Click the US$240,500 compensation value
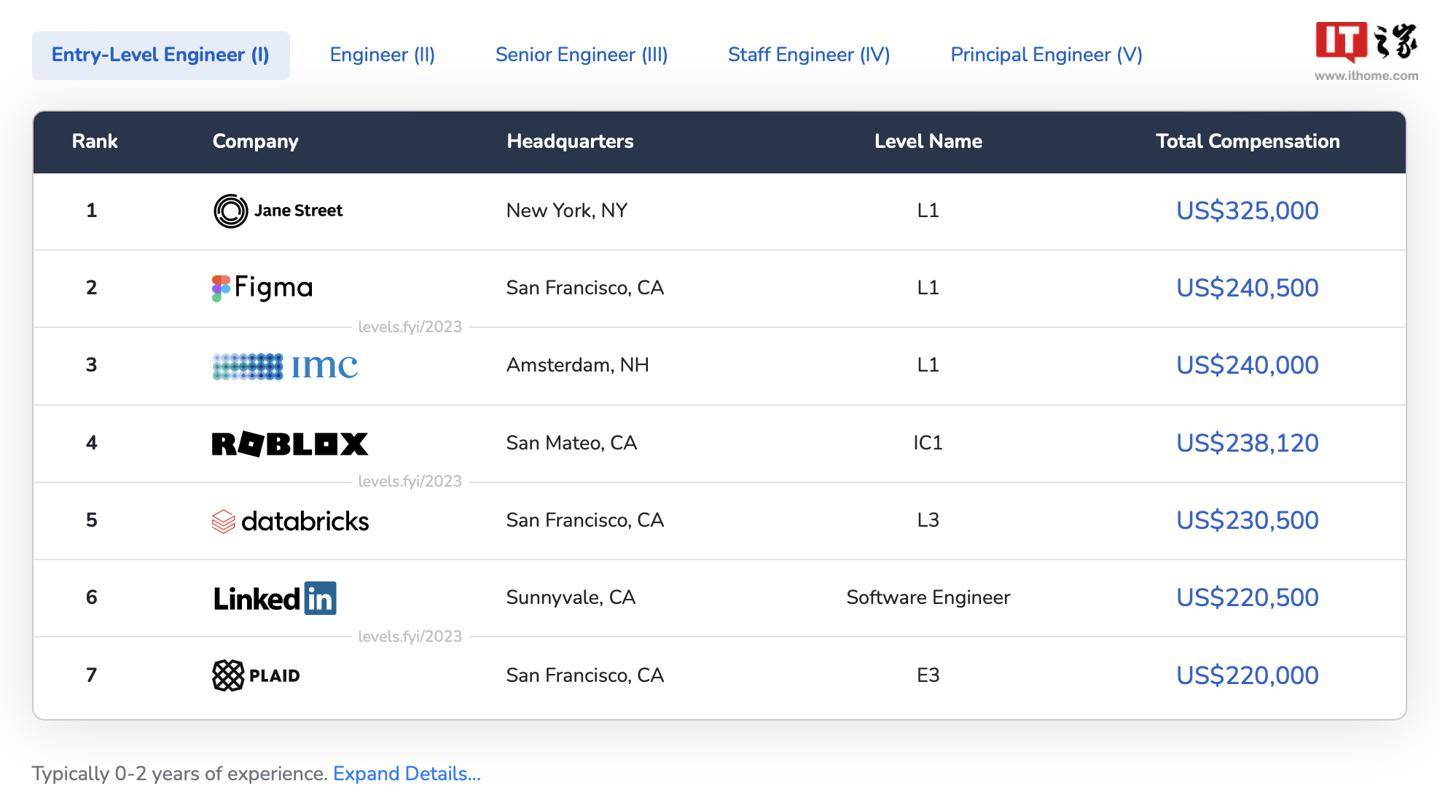Viewport: 1440px width, 797px height. click(x=1247, y=288)
